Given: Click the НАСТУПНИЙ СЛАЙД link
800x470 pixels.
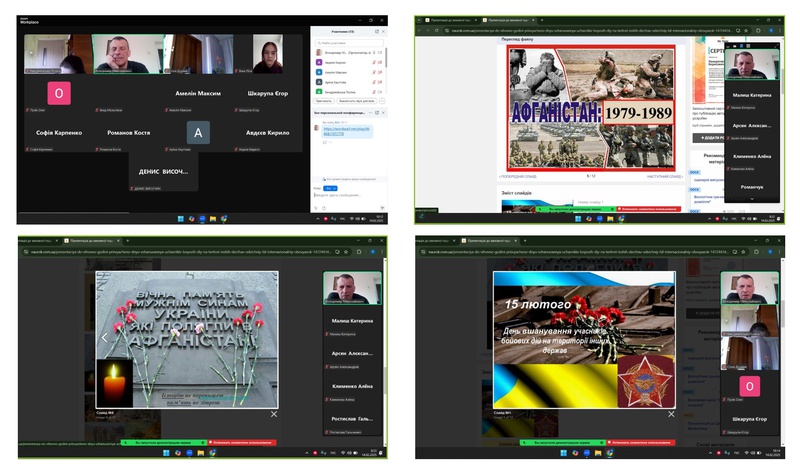Looking at the screenshot, I should click(x=665, y=176).
